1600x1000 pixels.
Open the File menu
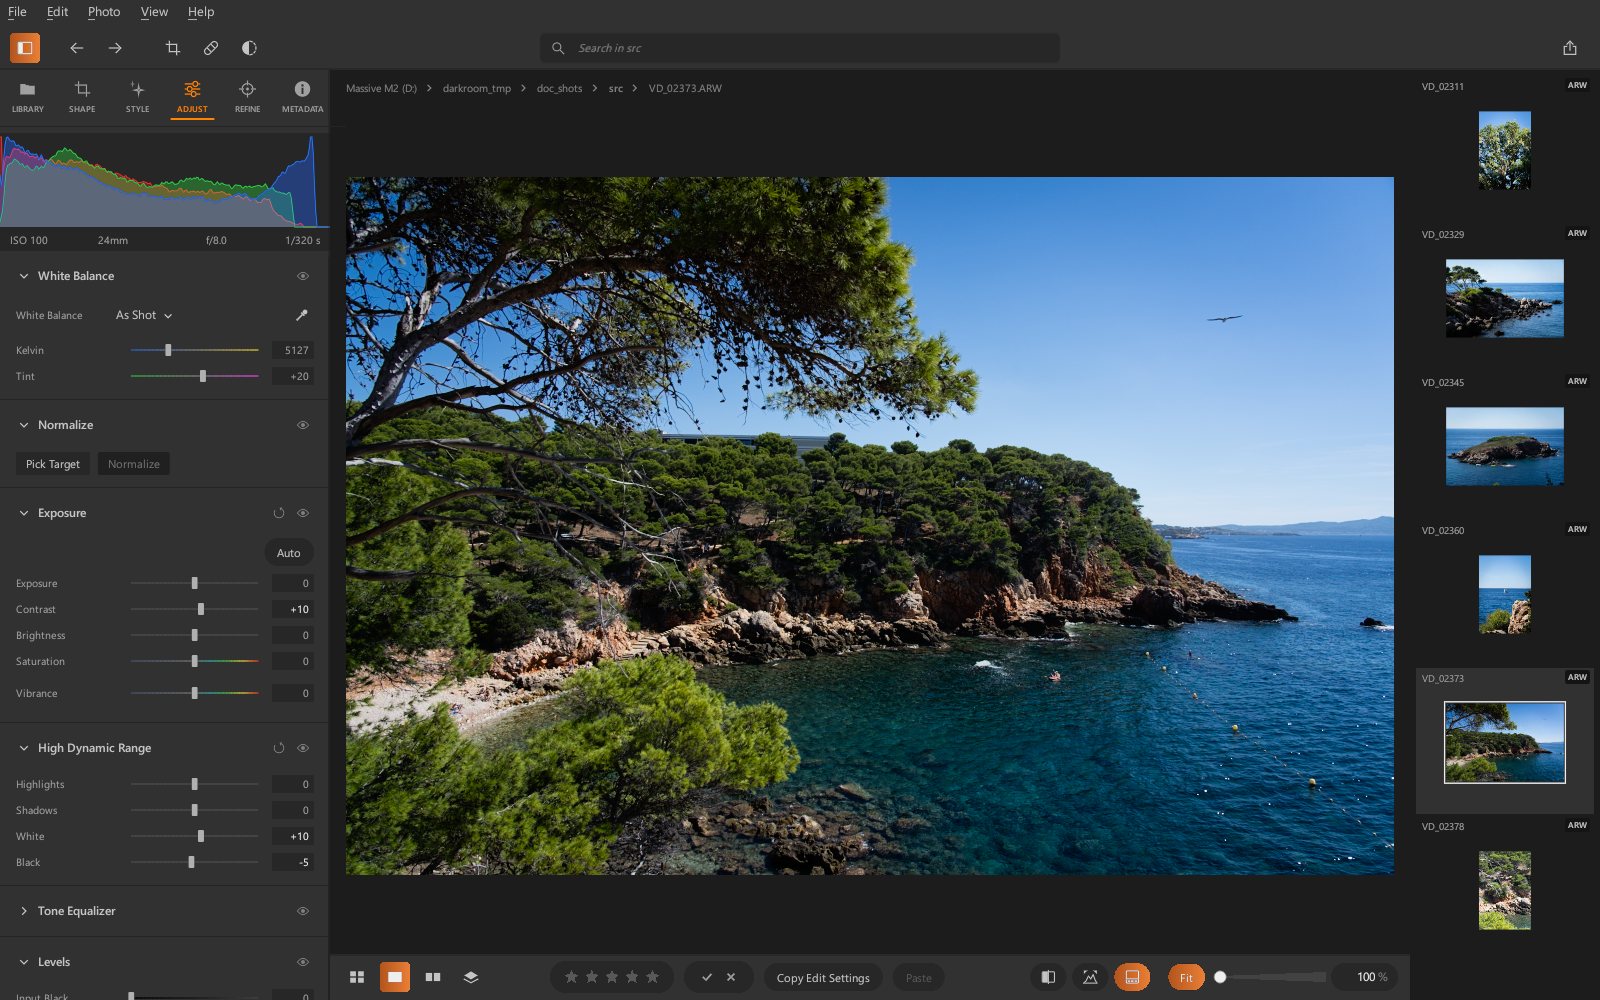[x=17, y=12]
